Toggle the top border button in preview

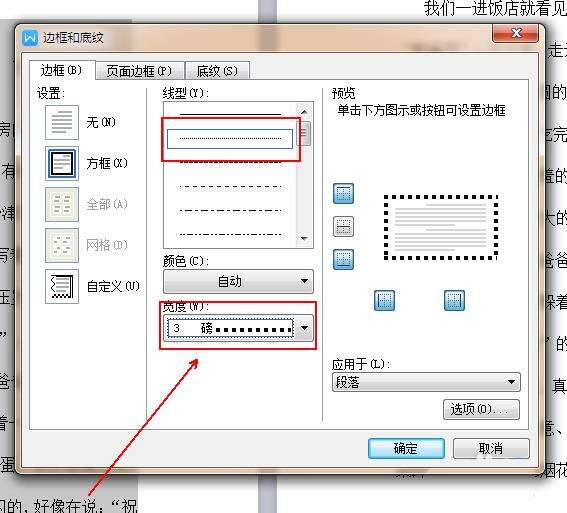coord(343,193)
